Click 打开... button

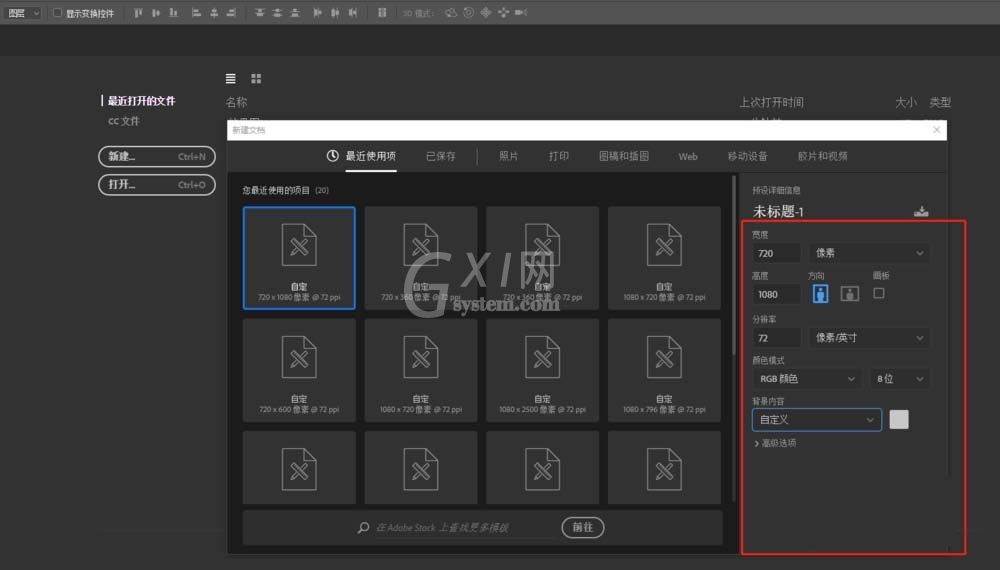click(x=157, y=185)
